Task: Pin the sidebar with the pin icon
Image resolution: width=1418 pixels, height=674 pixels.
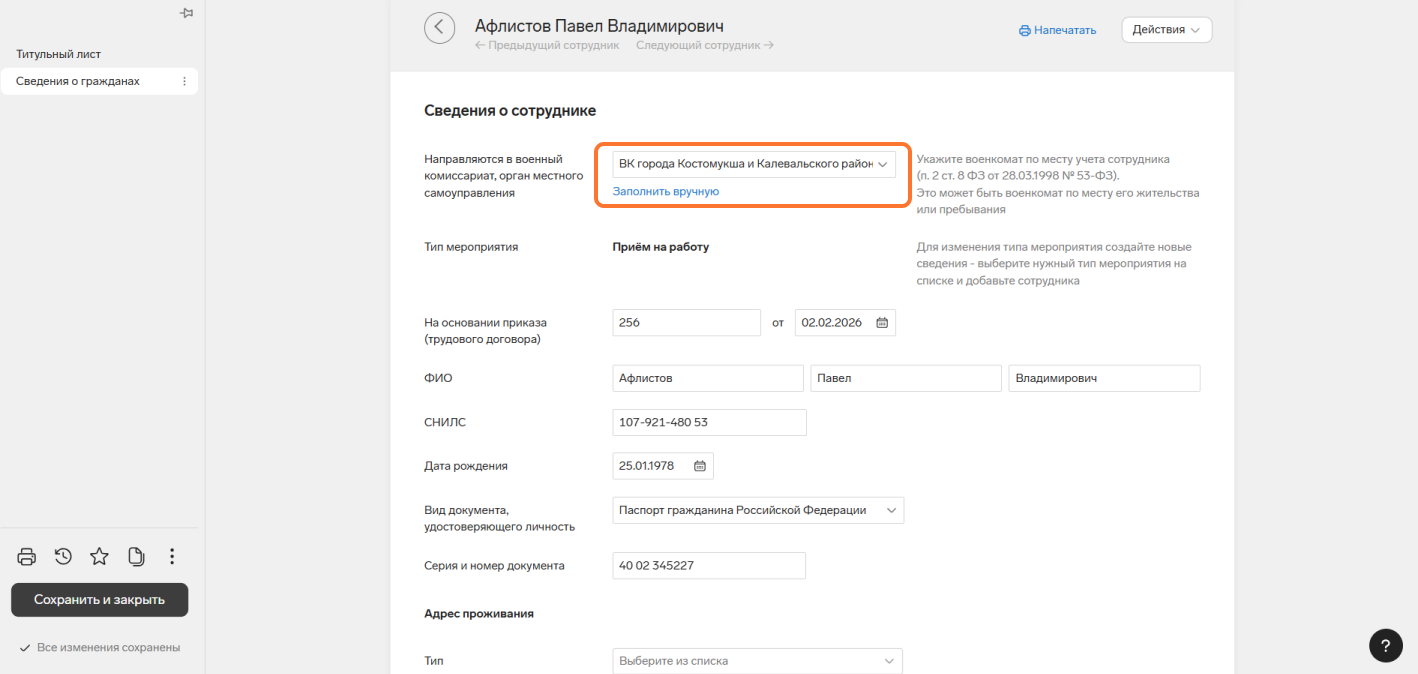Action: point(185,13)
